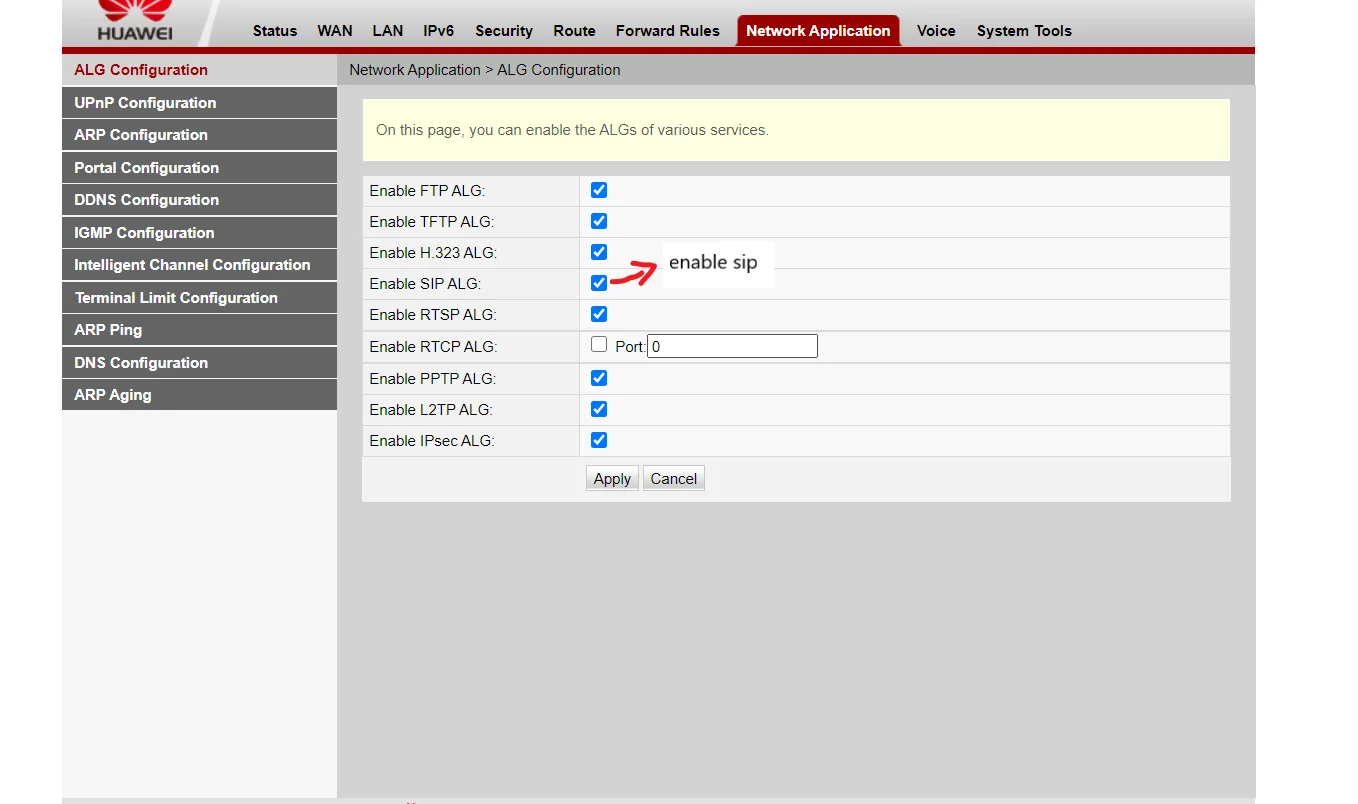Toggle the Enable FTP ALG checkbox

(x=599, y=190)
